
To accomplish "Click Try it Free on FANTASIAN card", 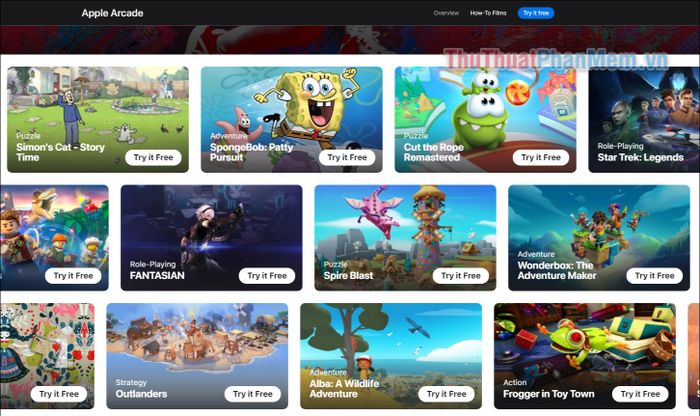I will click(x=267, y=276).
